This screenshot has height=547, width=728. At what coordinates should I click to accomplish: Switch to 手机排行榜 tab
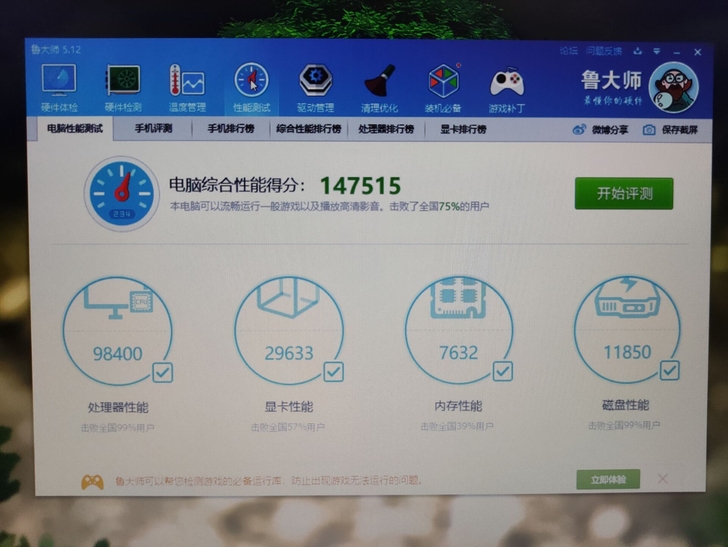coord(231,129)
